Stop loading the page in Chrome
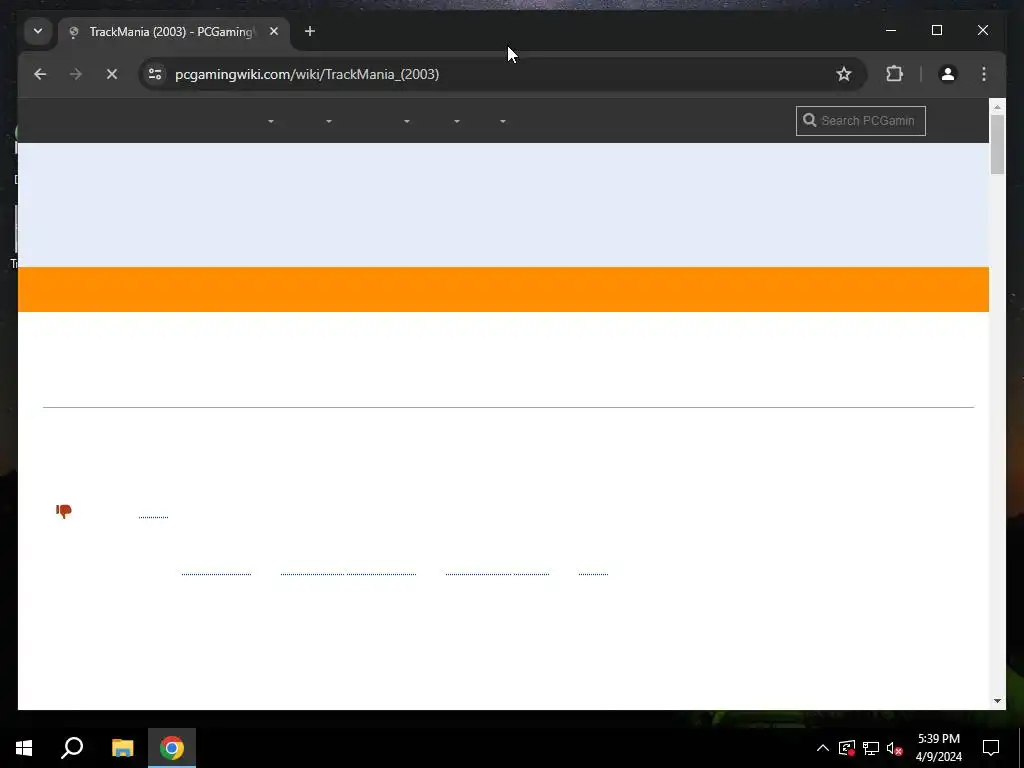Image resolution: width=1024 pixels, height=768 pixels. pyautogui.click(x=112, y=74)
